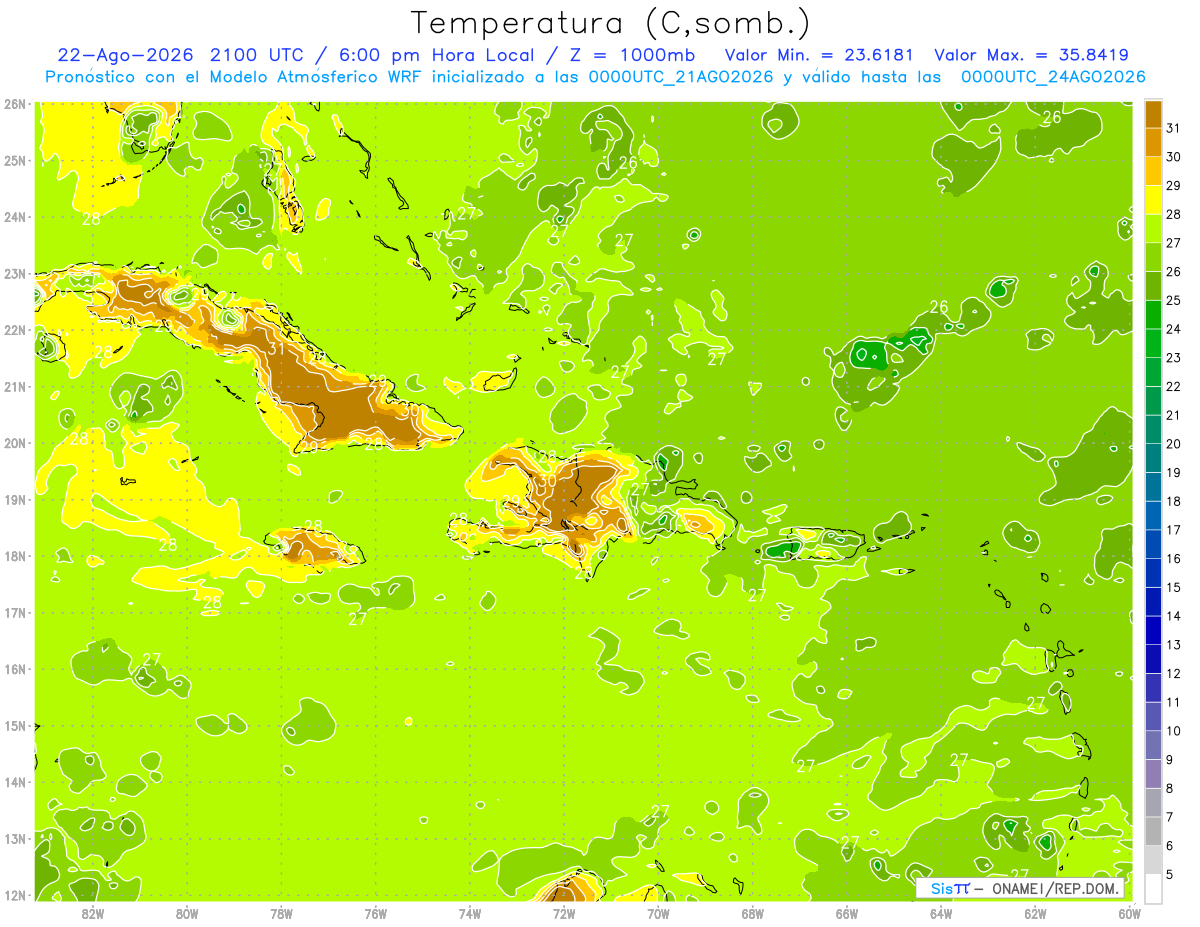Pick the gray swatch between 6 and 7

[1153, 831]
